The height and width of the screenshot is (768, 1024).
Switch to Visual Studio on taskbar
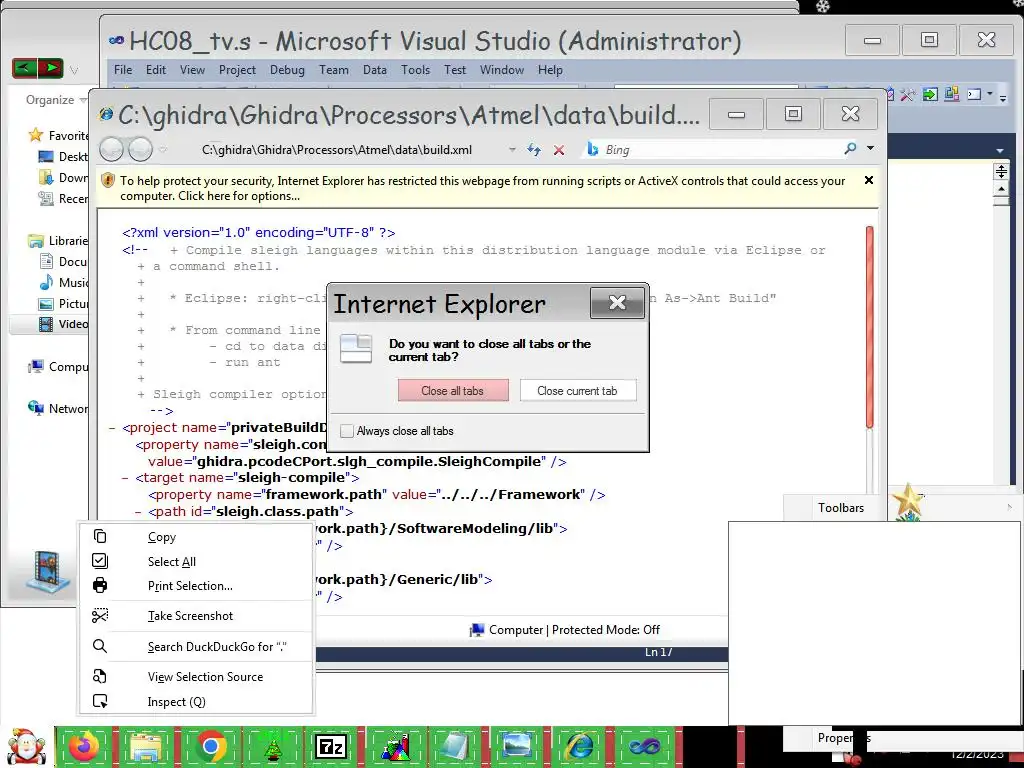click(x=644, y=746)
